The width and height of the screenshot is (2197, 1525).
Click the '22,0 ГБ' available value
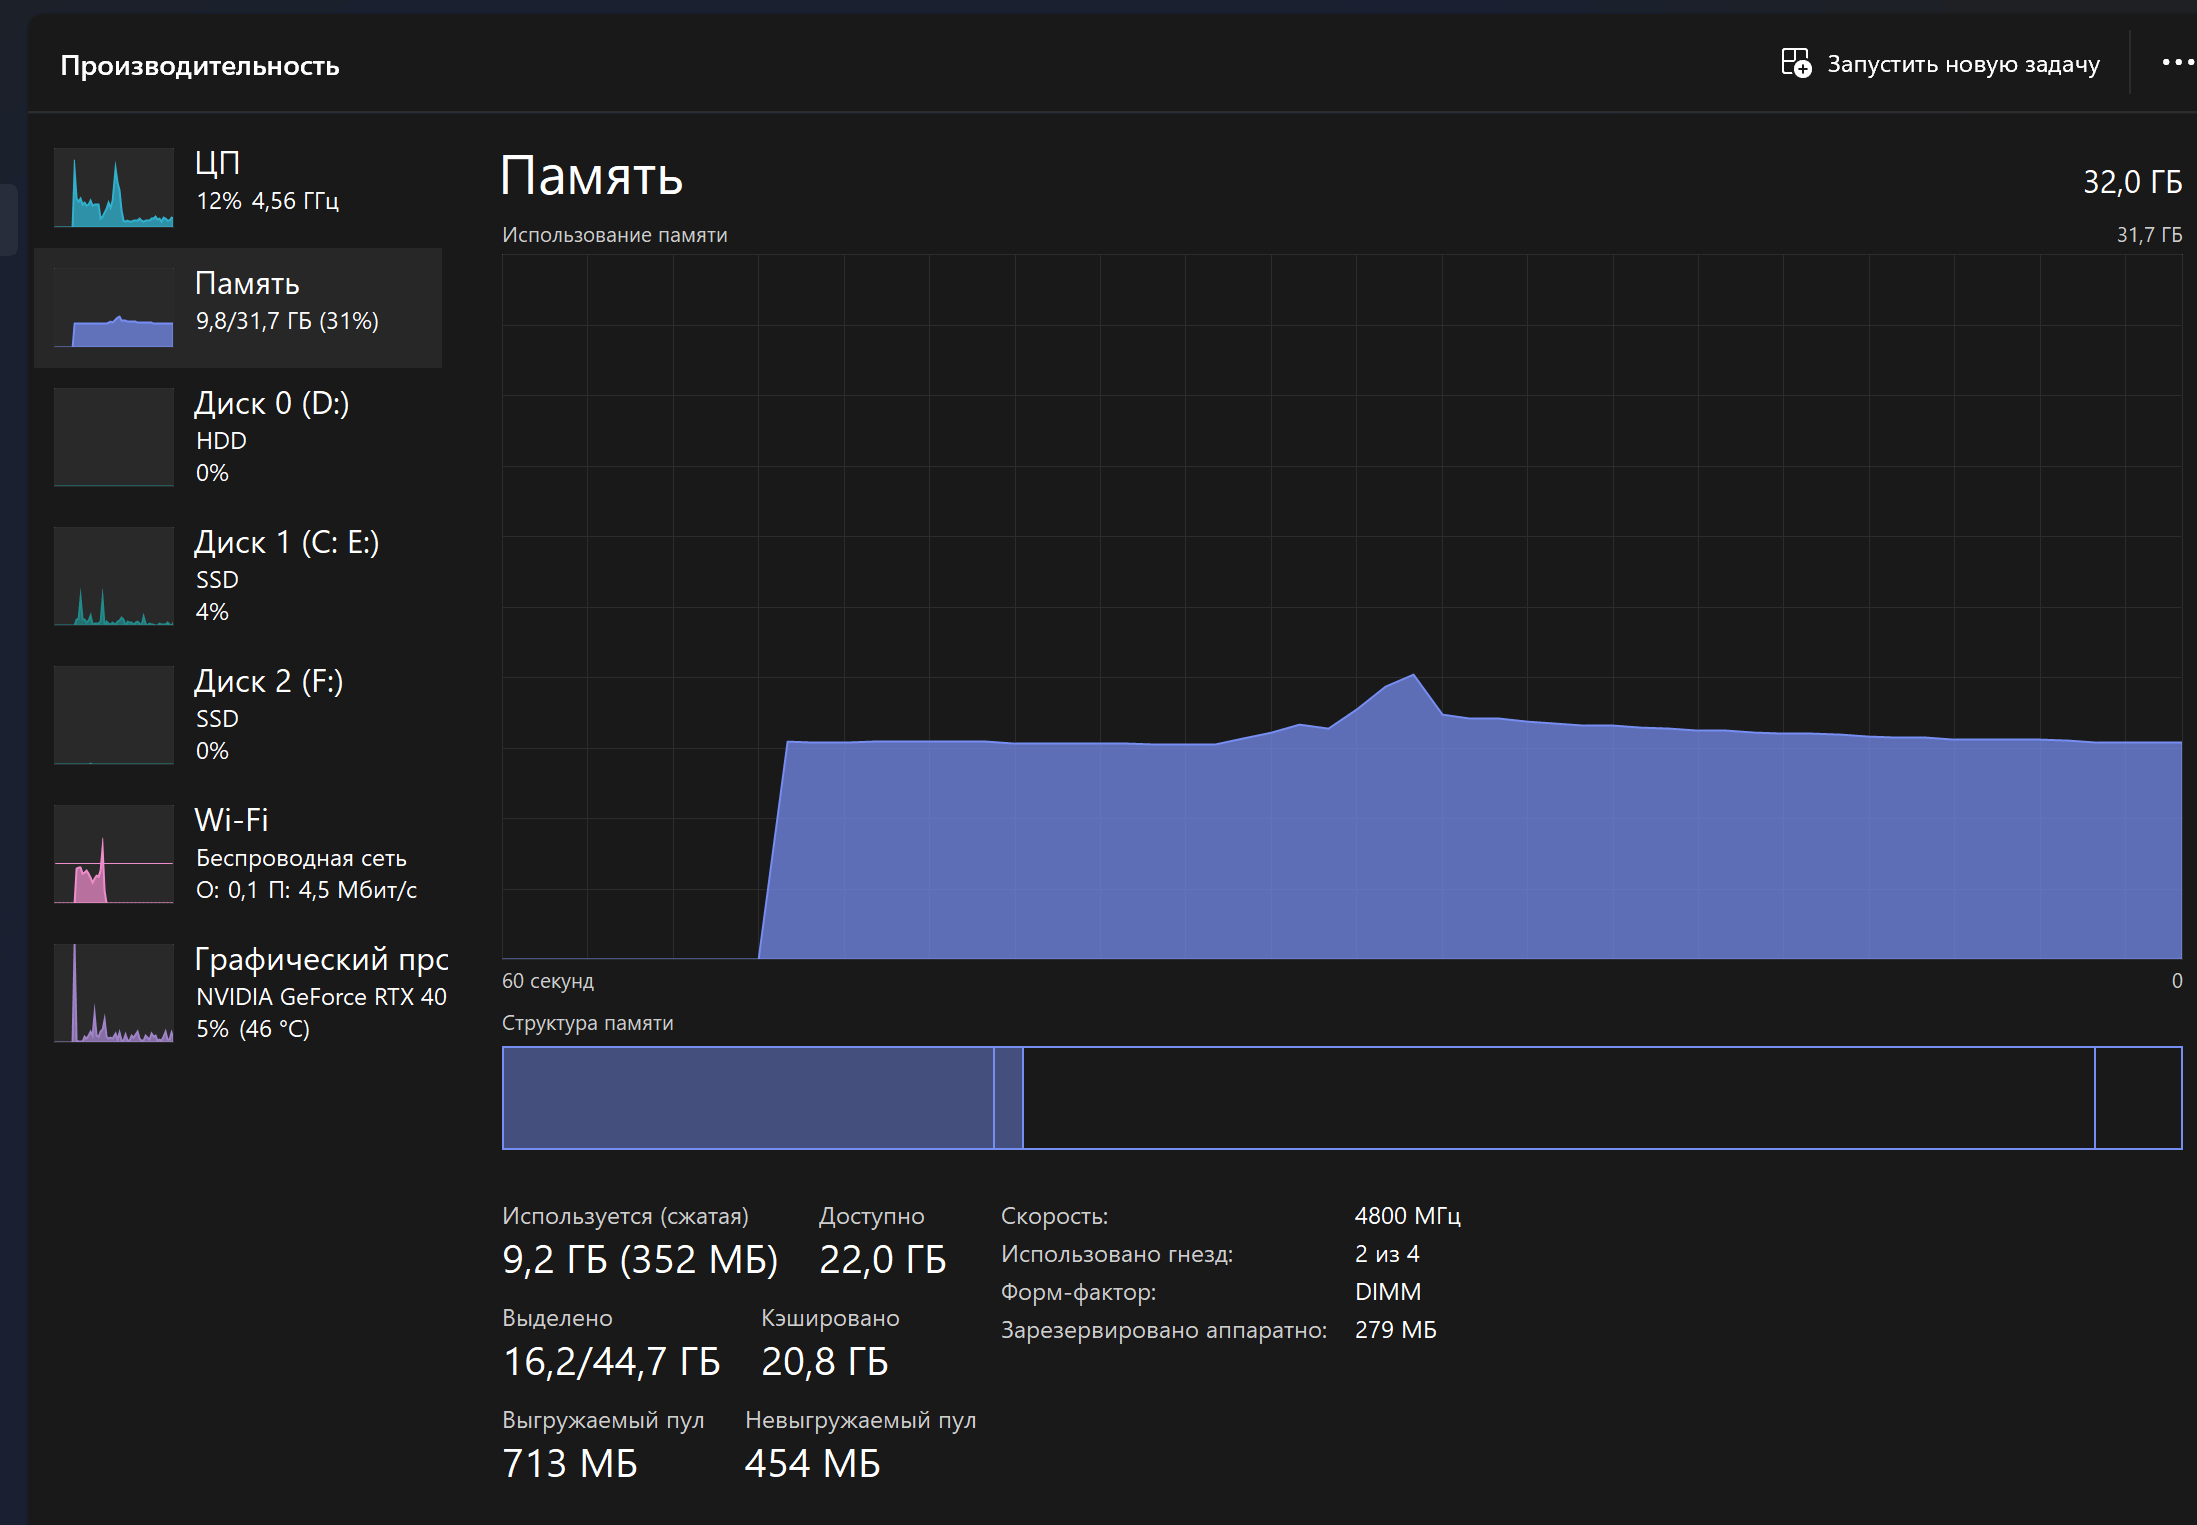coord(882,1260)
